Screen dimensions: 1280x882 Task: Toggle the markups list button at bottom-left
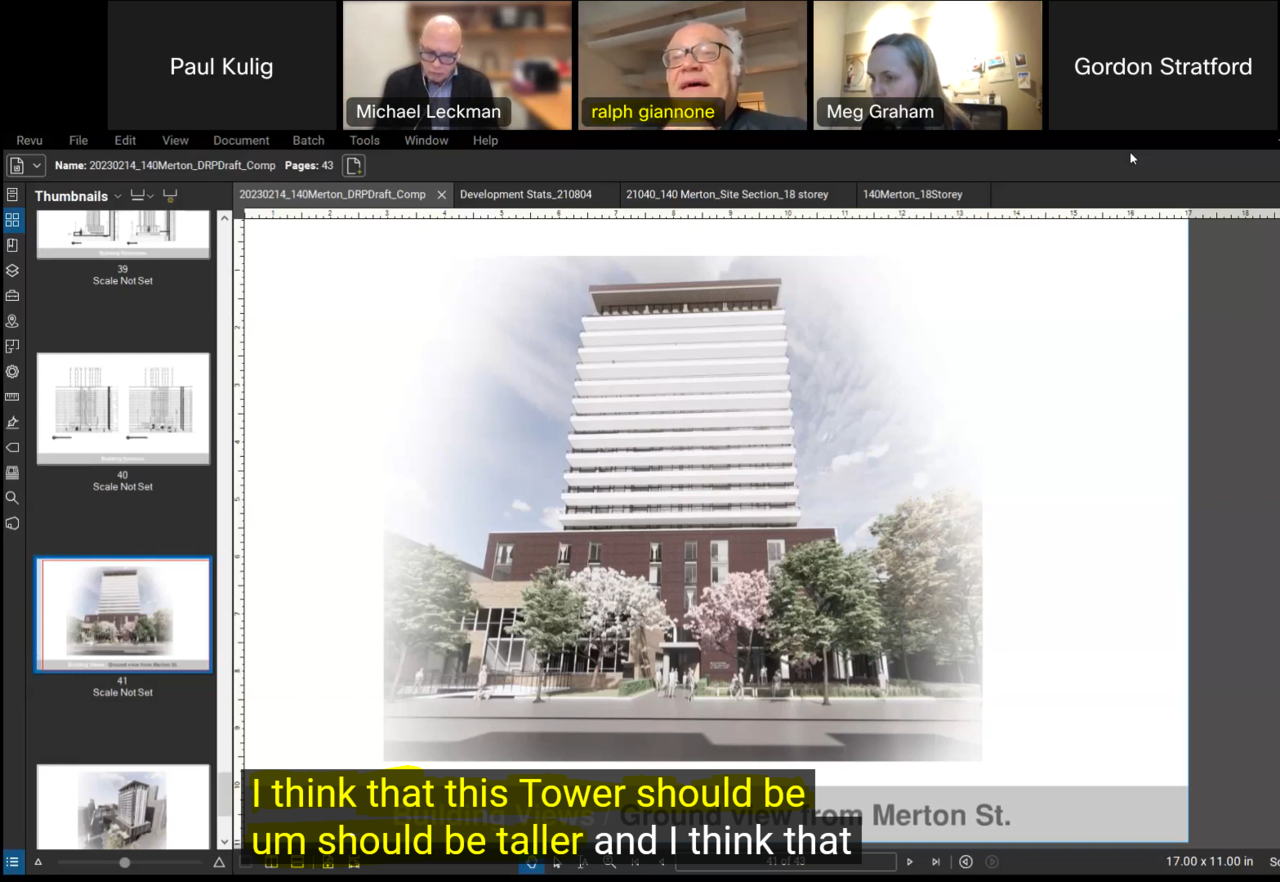point(12,862)
